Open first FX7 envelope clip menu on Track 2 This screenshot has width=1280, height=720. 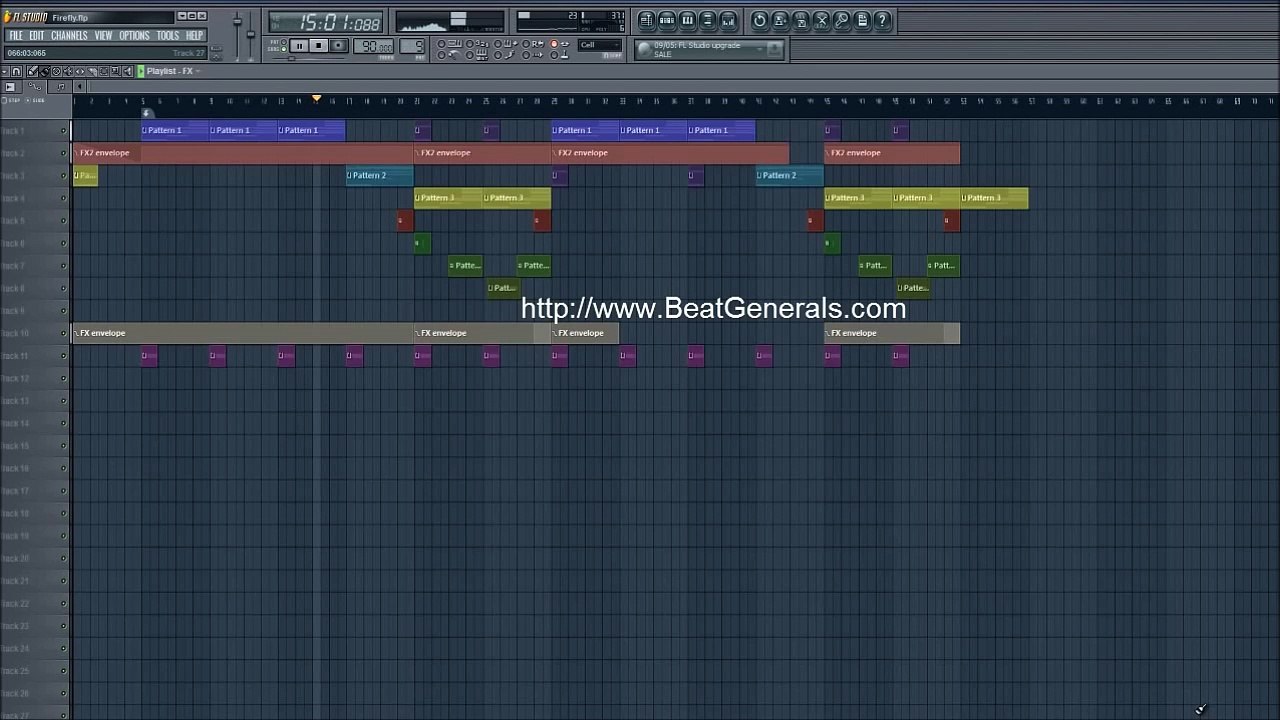[77, 153]
